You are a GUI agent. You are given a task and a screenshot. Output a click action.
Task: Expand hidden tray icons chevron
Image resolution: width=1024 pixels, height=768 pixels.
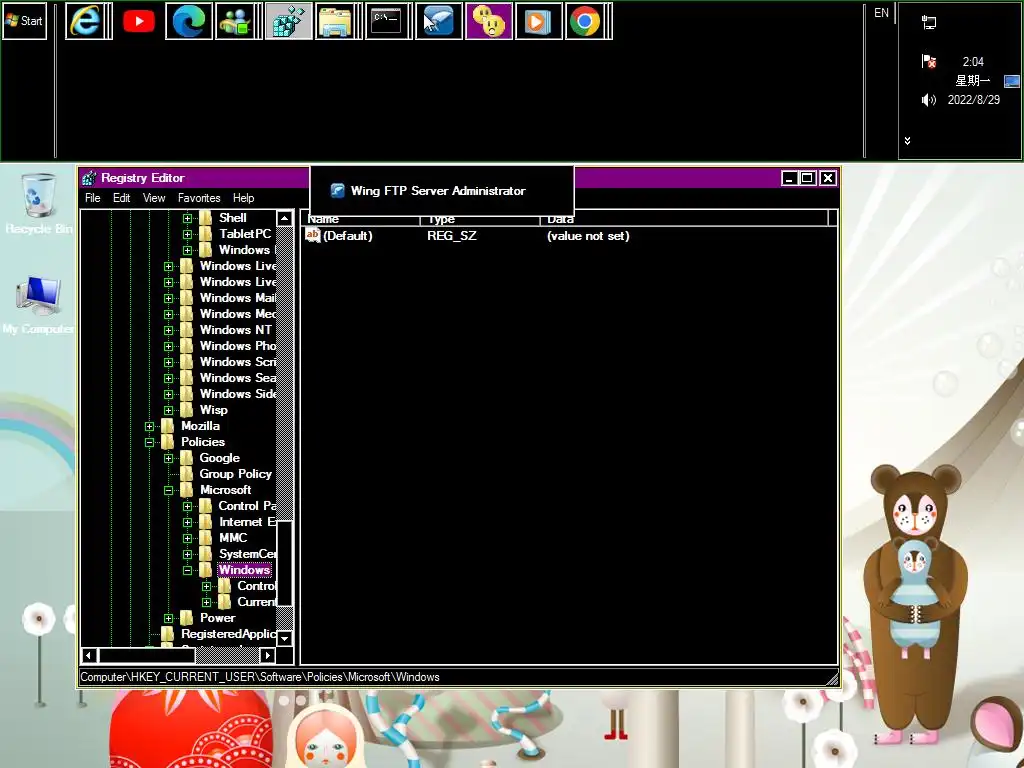click(x=907, y=140)
